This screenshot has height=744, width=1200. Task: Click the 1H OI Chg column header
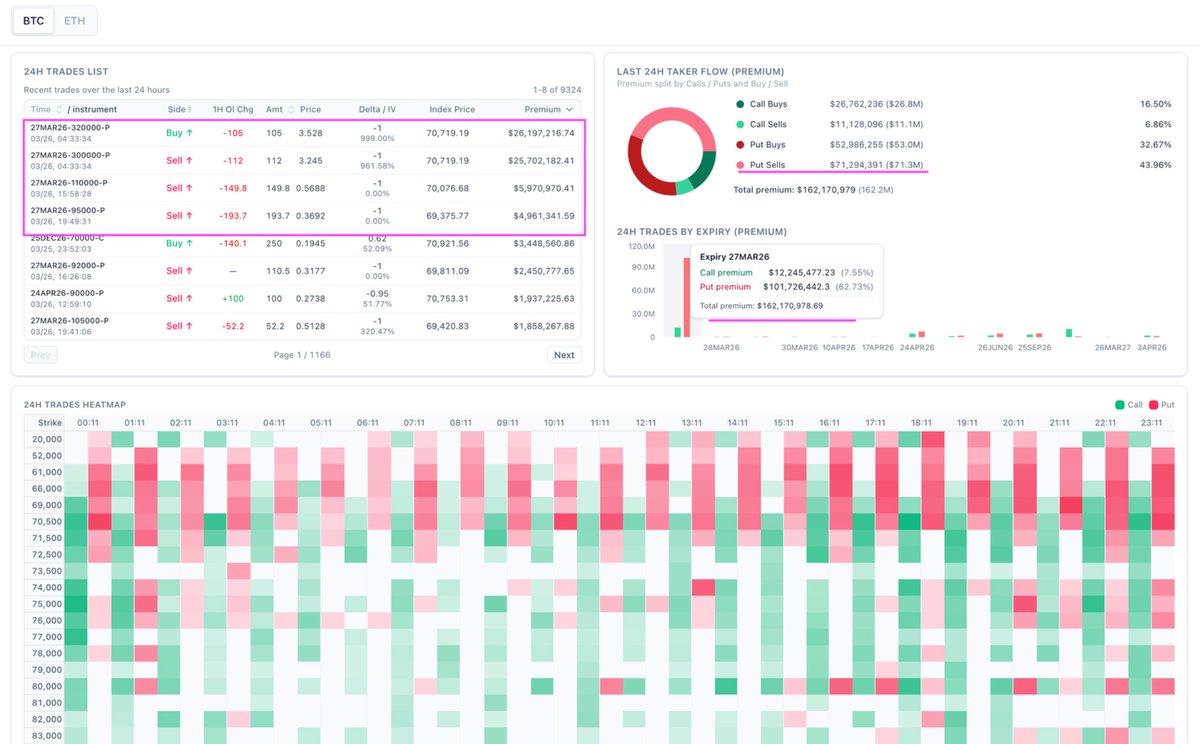(x=233, y=109)
